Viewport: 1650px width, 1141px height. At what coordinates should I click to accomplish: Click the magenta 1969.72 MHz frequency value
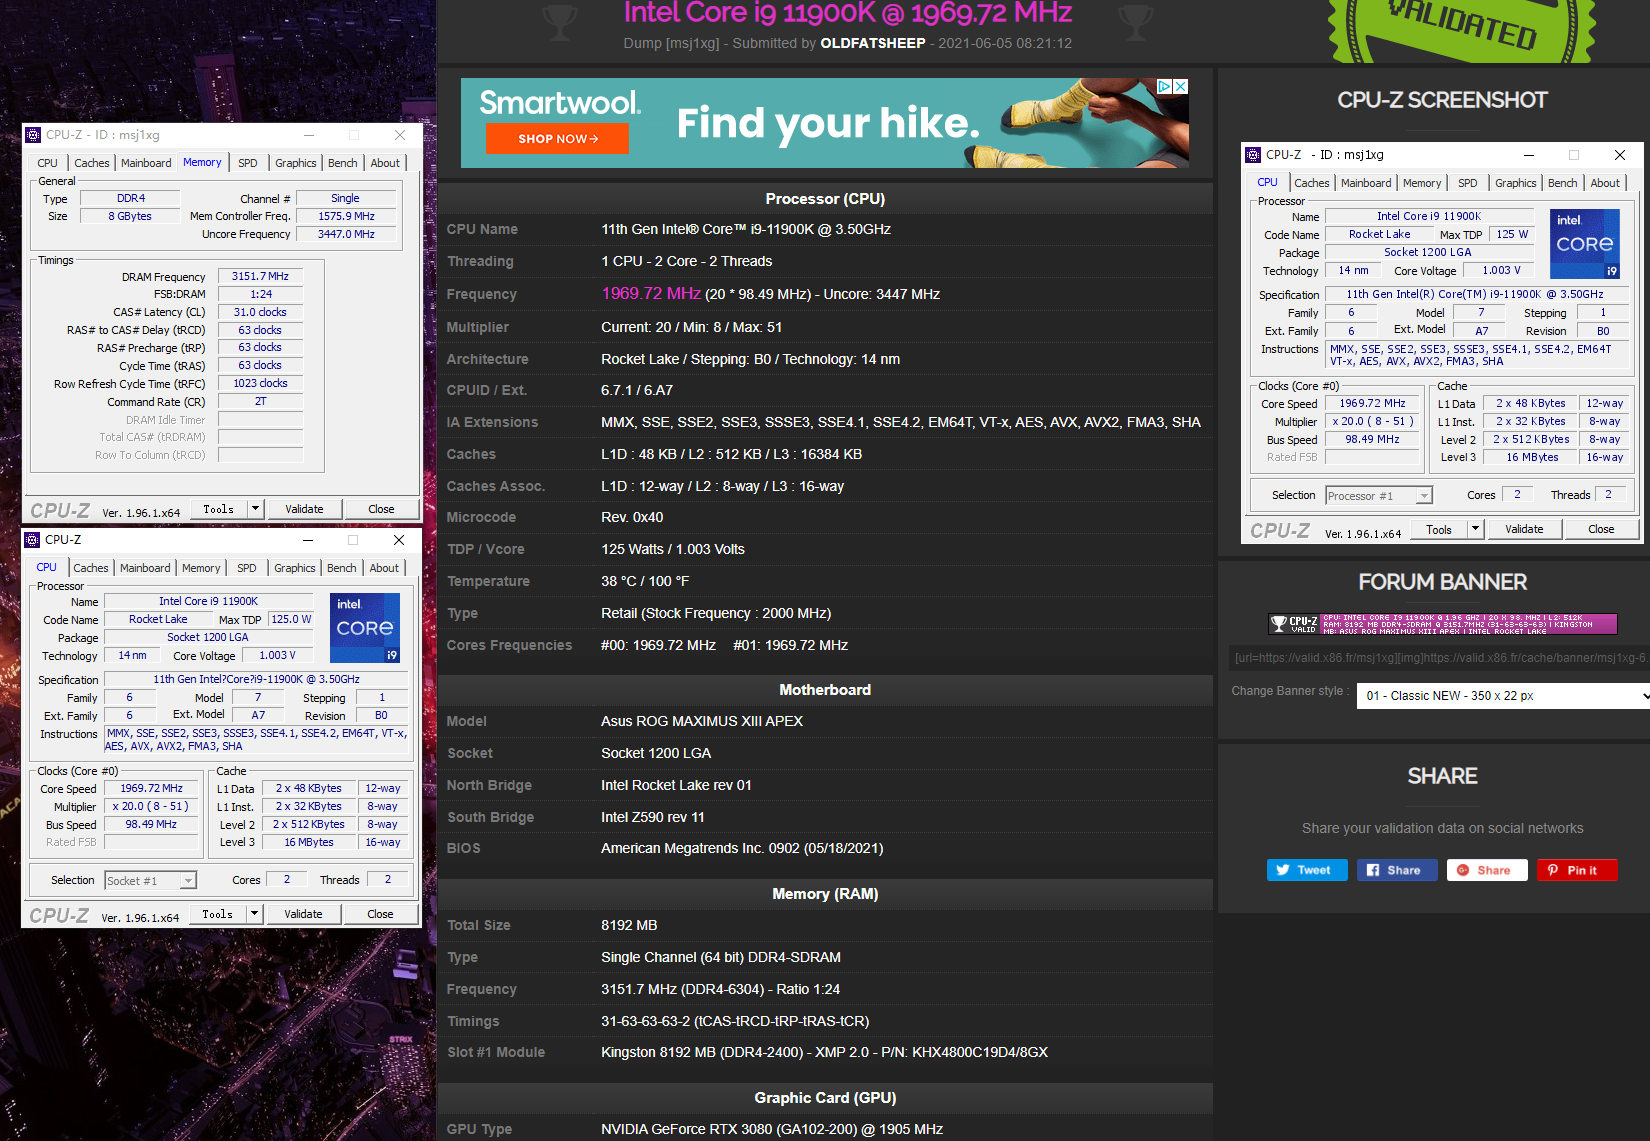coord(651,293)
